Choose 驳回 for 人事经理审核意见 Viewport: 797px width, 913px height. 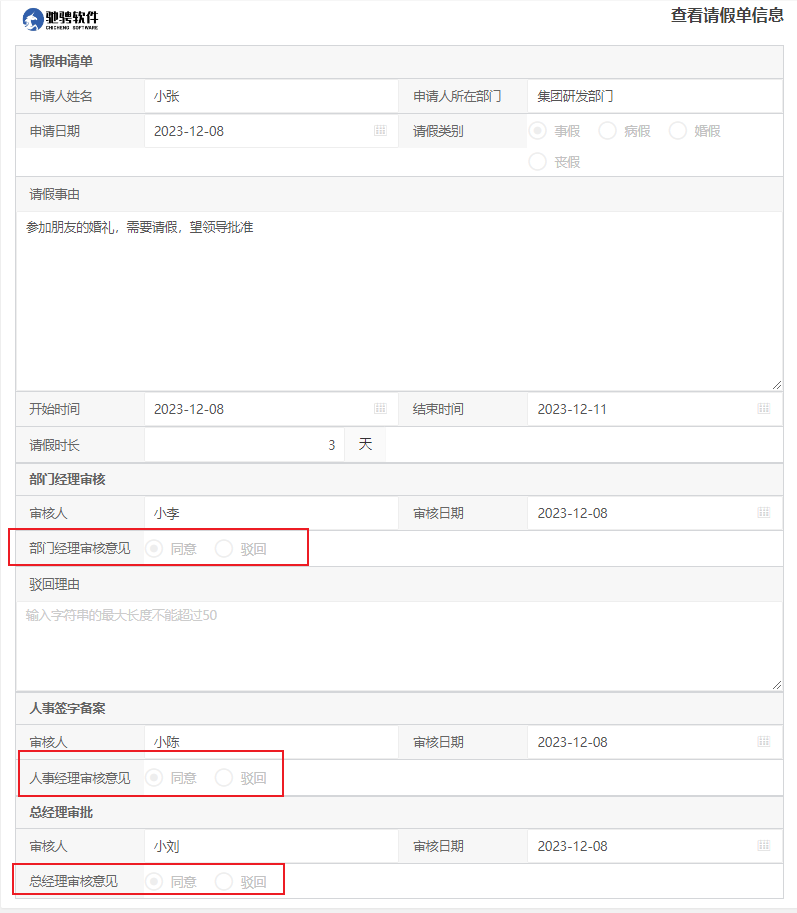coord(224,778)
